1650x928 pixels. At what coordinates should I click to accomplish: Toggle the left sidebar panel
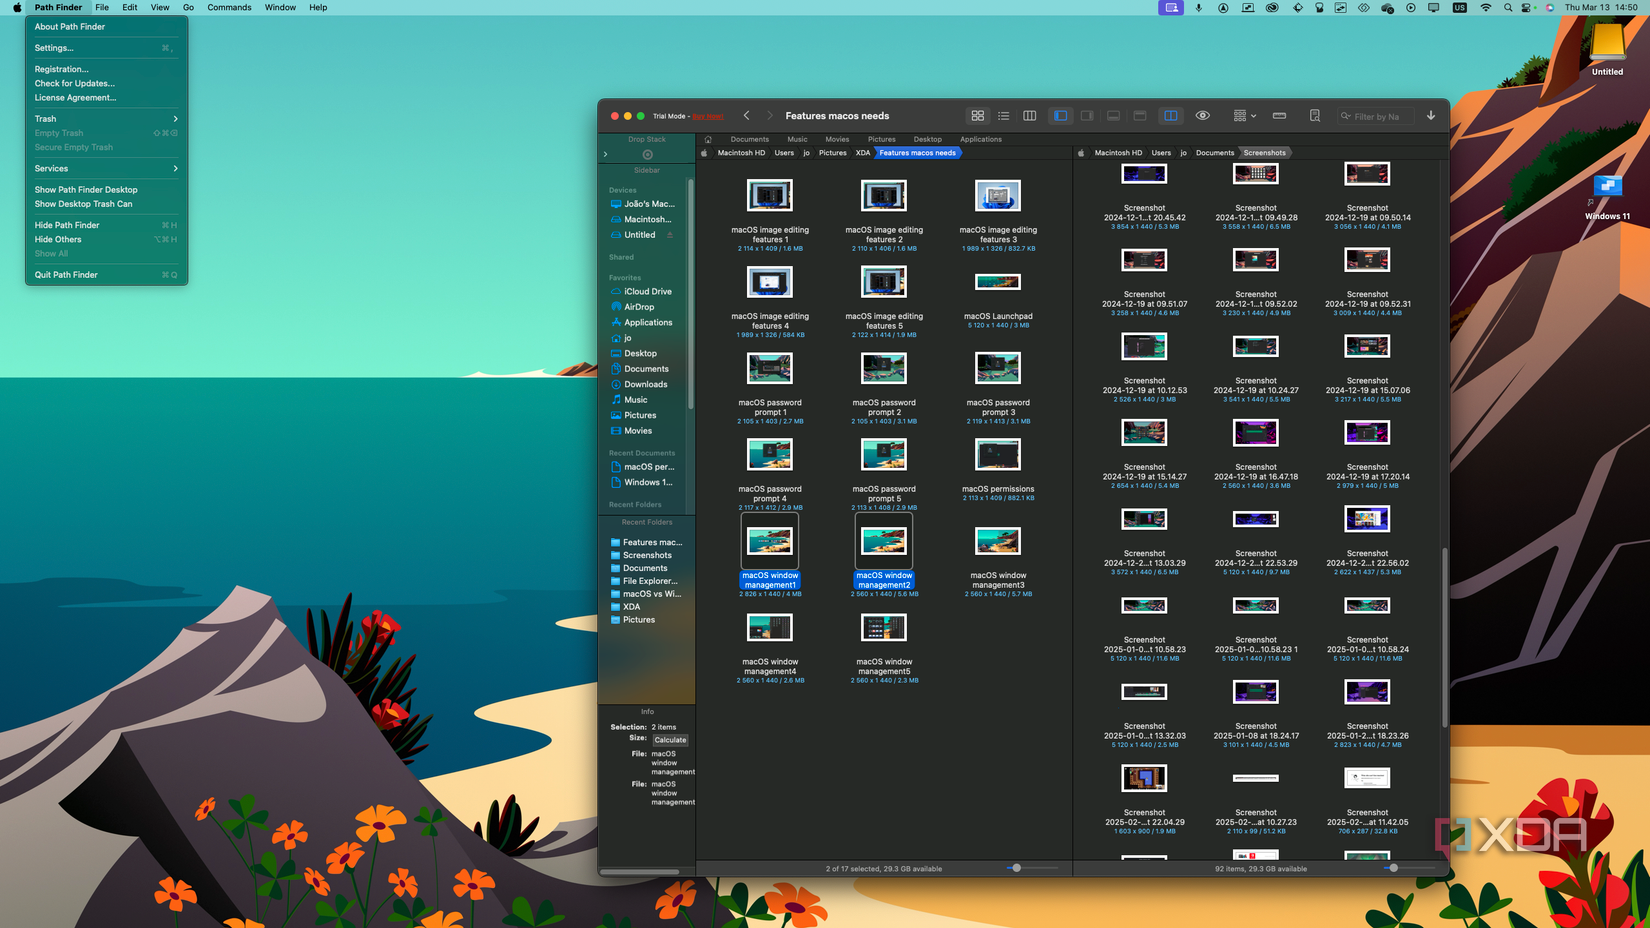(1060, 116)
